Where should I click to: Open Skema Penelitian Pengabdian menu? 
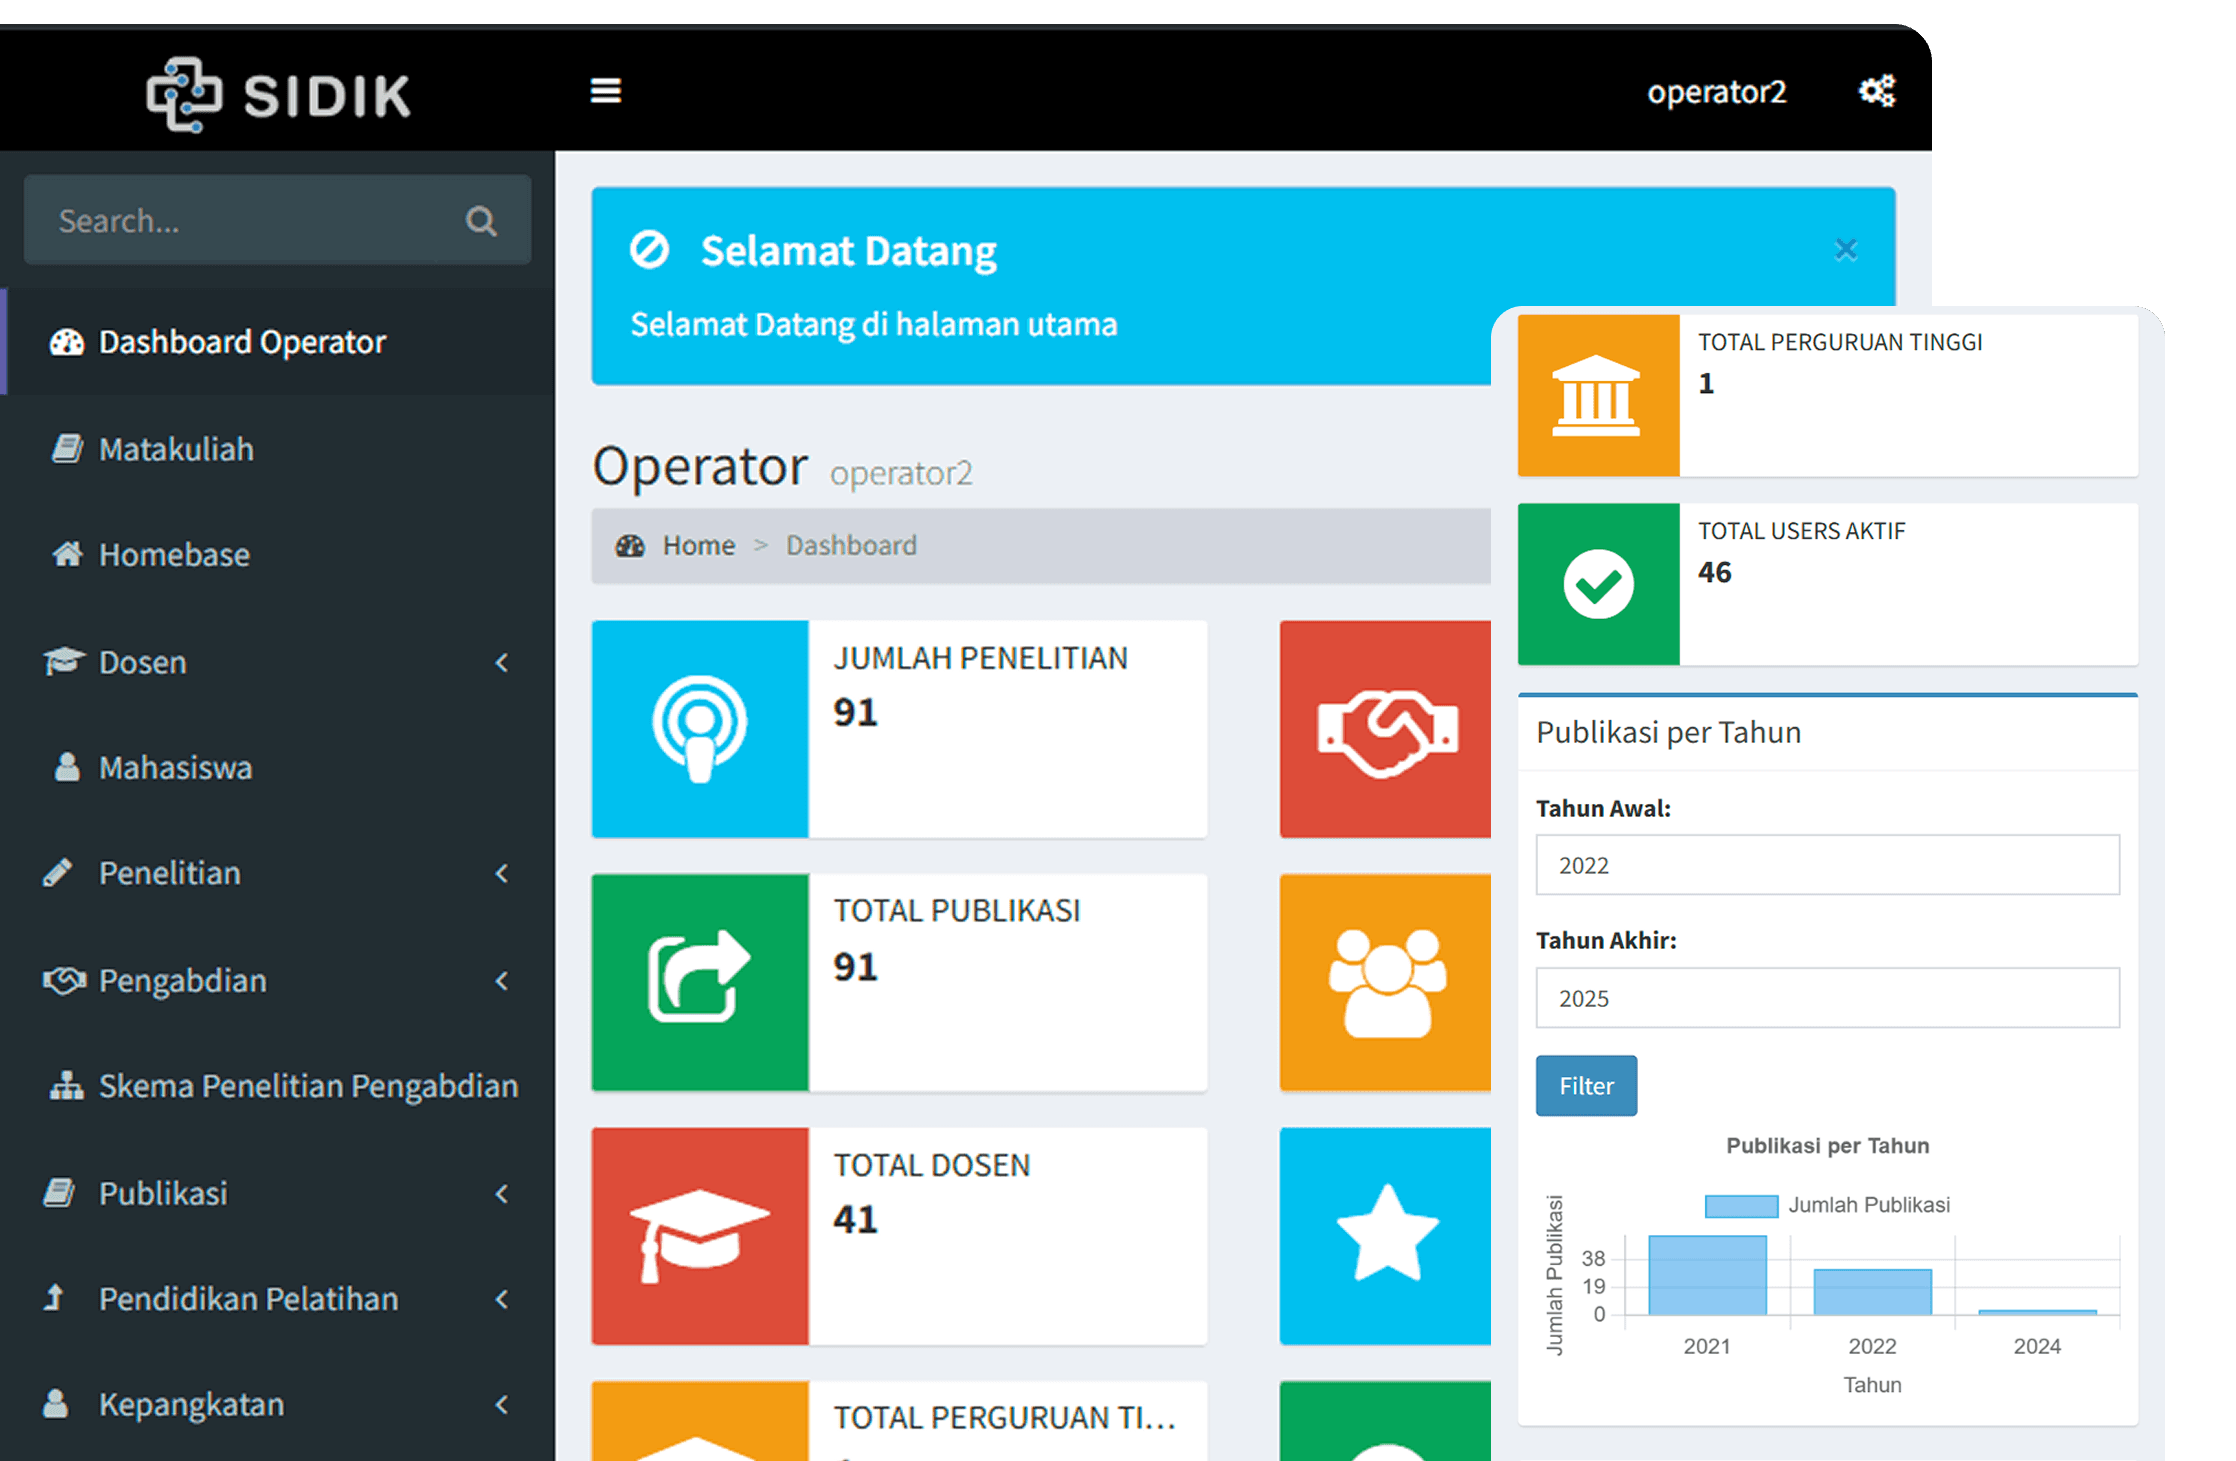(x=278, y=1086)
